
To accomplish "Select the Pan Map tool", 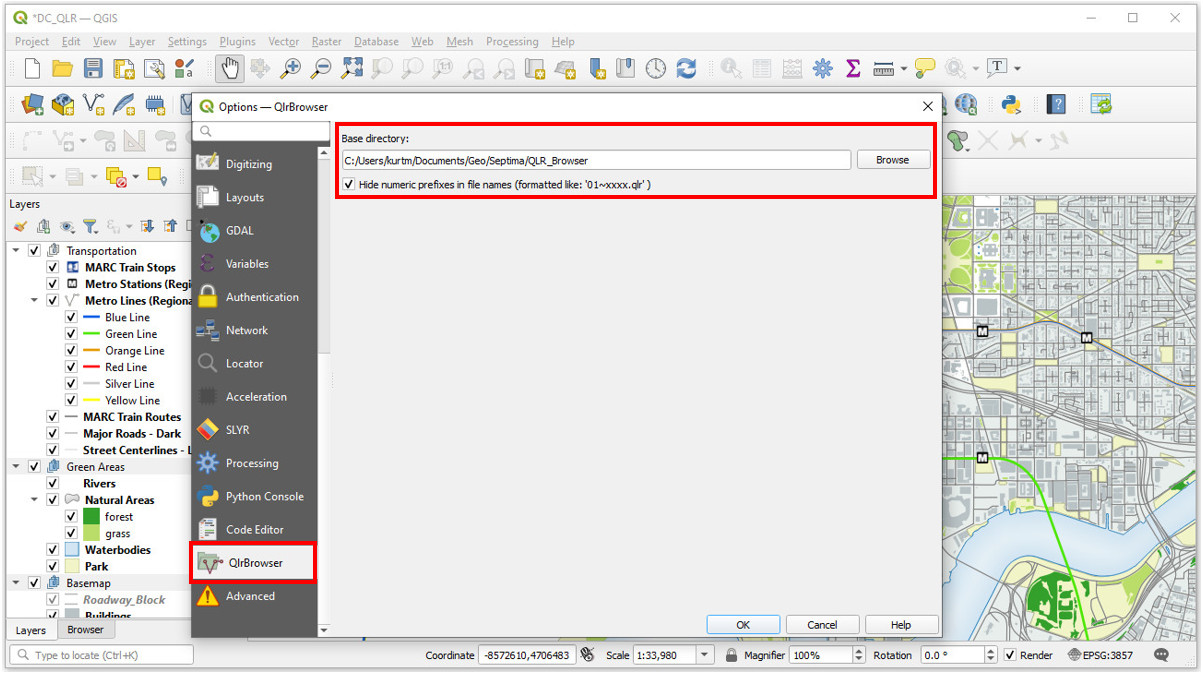I will point(229,68).
